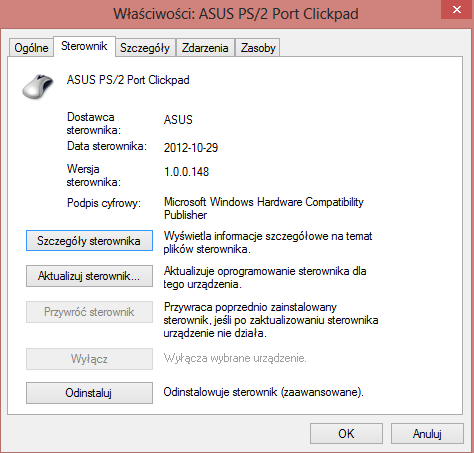This screenshot has width=474, height=453.
Task: Click the driver date 2012-10-29
Action: pyautogui.click(x=191, y=148)
